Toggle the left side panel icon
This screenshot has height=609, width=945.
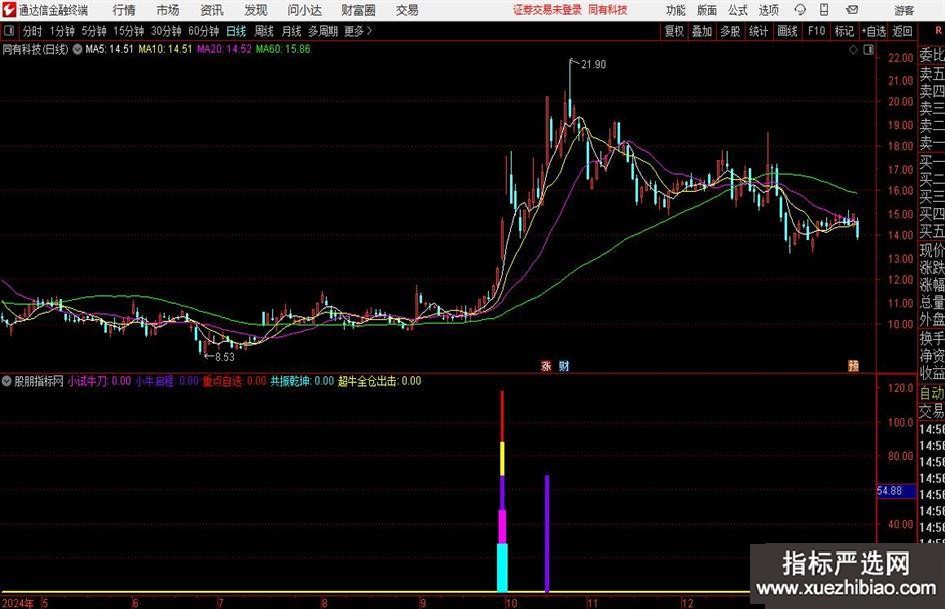coord(9,31)
